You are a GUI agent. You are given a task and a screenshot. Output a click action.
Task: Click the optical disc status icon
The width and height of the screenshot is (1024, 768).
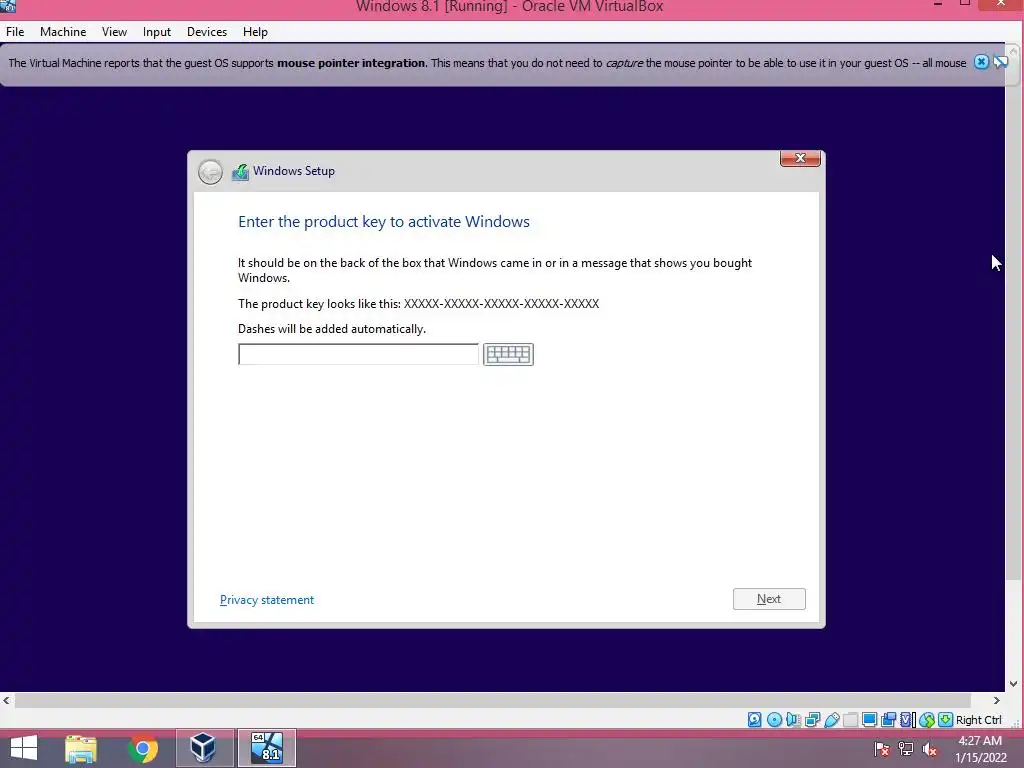coord(774,720)
